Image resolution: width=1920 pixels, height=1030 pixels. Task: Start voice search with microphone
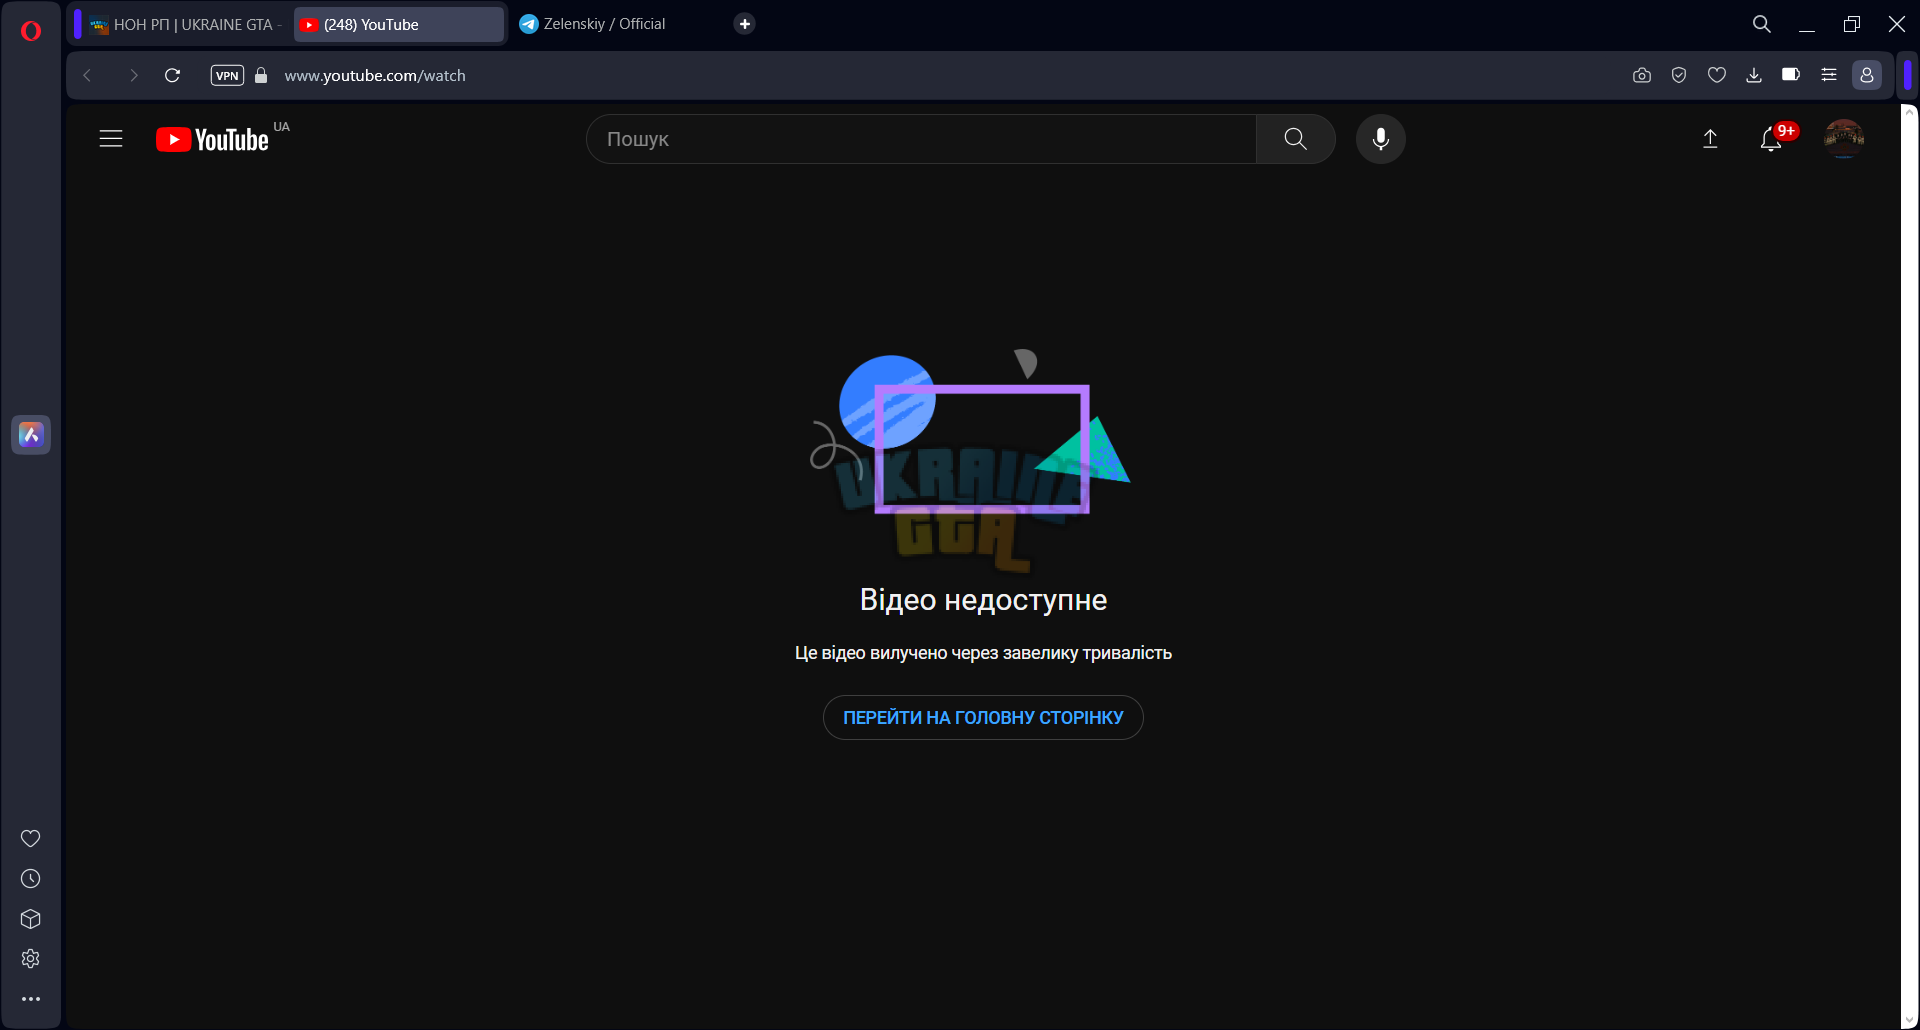1381,139
